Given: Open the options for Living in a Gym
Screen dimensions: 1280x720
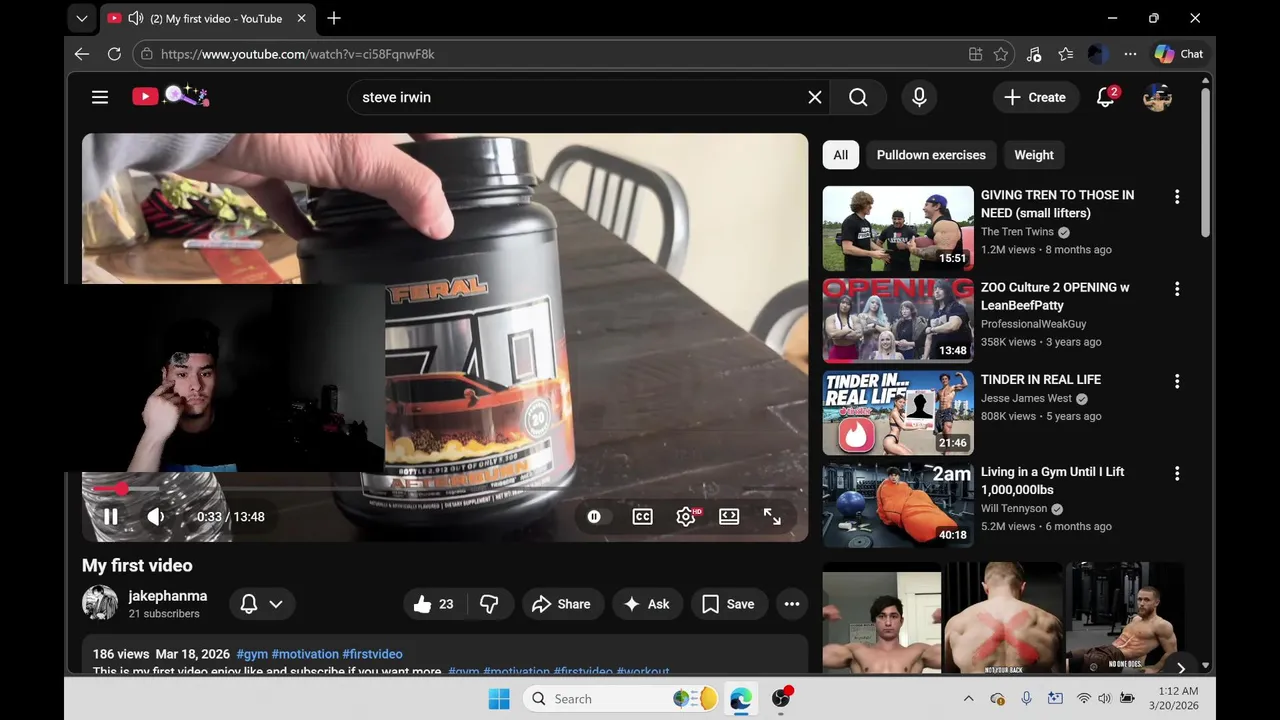Looking at the screenshot, I should pyautogui.click(x=1177, y=473).
